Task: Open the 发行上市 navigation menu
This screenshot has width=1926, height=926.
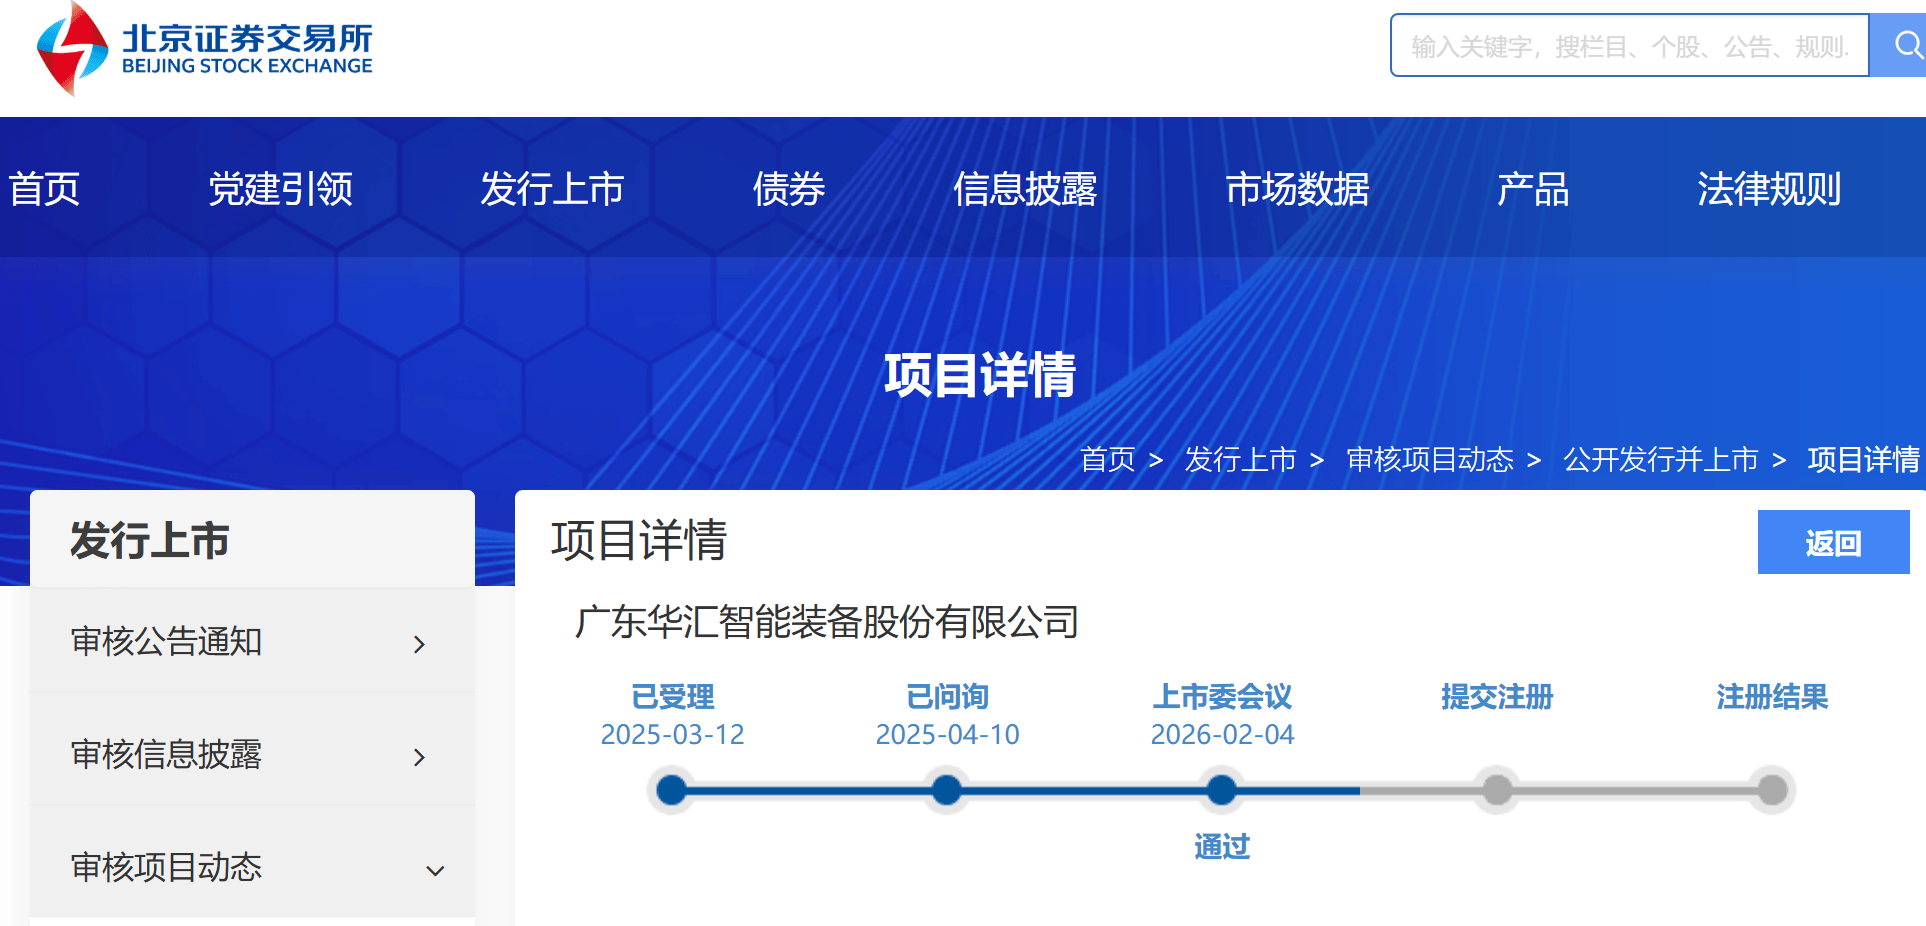Action: [x=552, y=189]
